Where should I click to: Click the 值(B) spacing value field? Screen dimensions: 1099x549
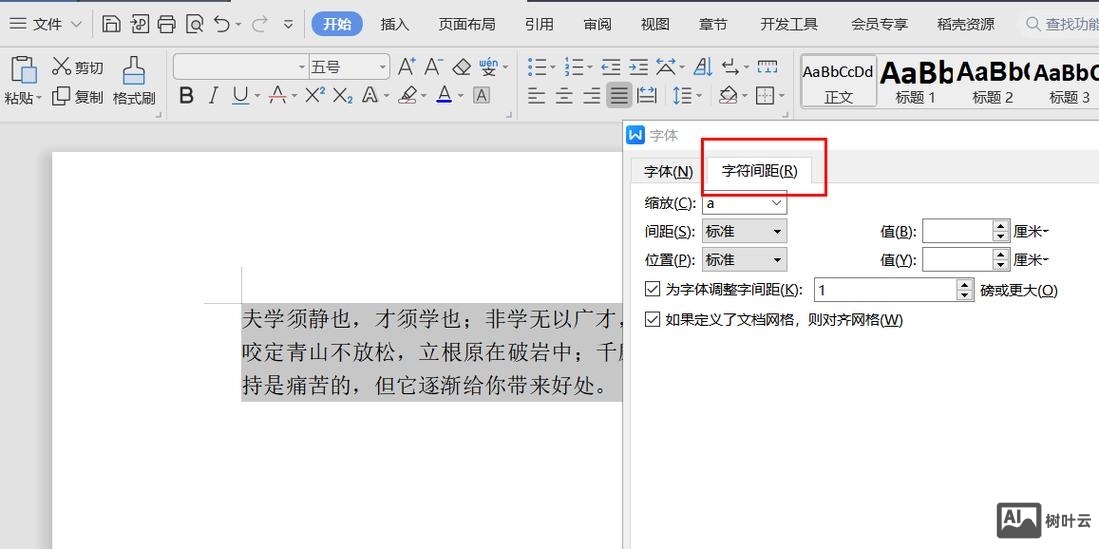958,231
